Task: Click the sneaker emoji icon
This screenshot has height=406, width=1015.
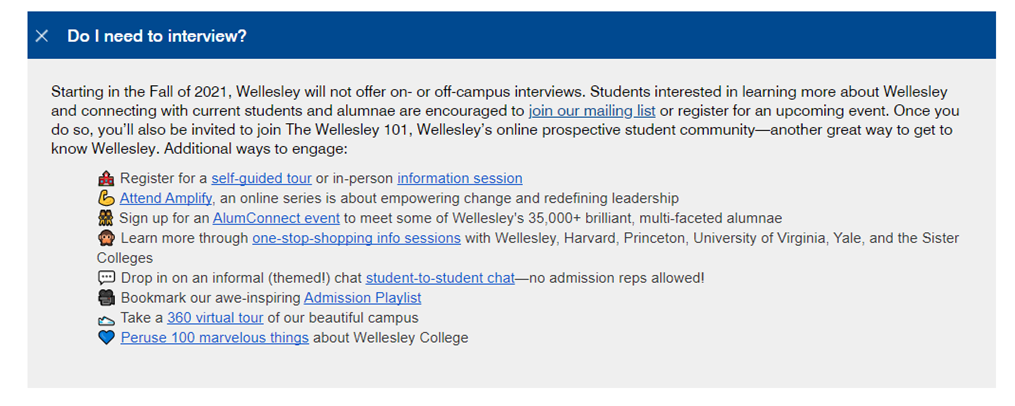Action: tap(106, 319)
